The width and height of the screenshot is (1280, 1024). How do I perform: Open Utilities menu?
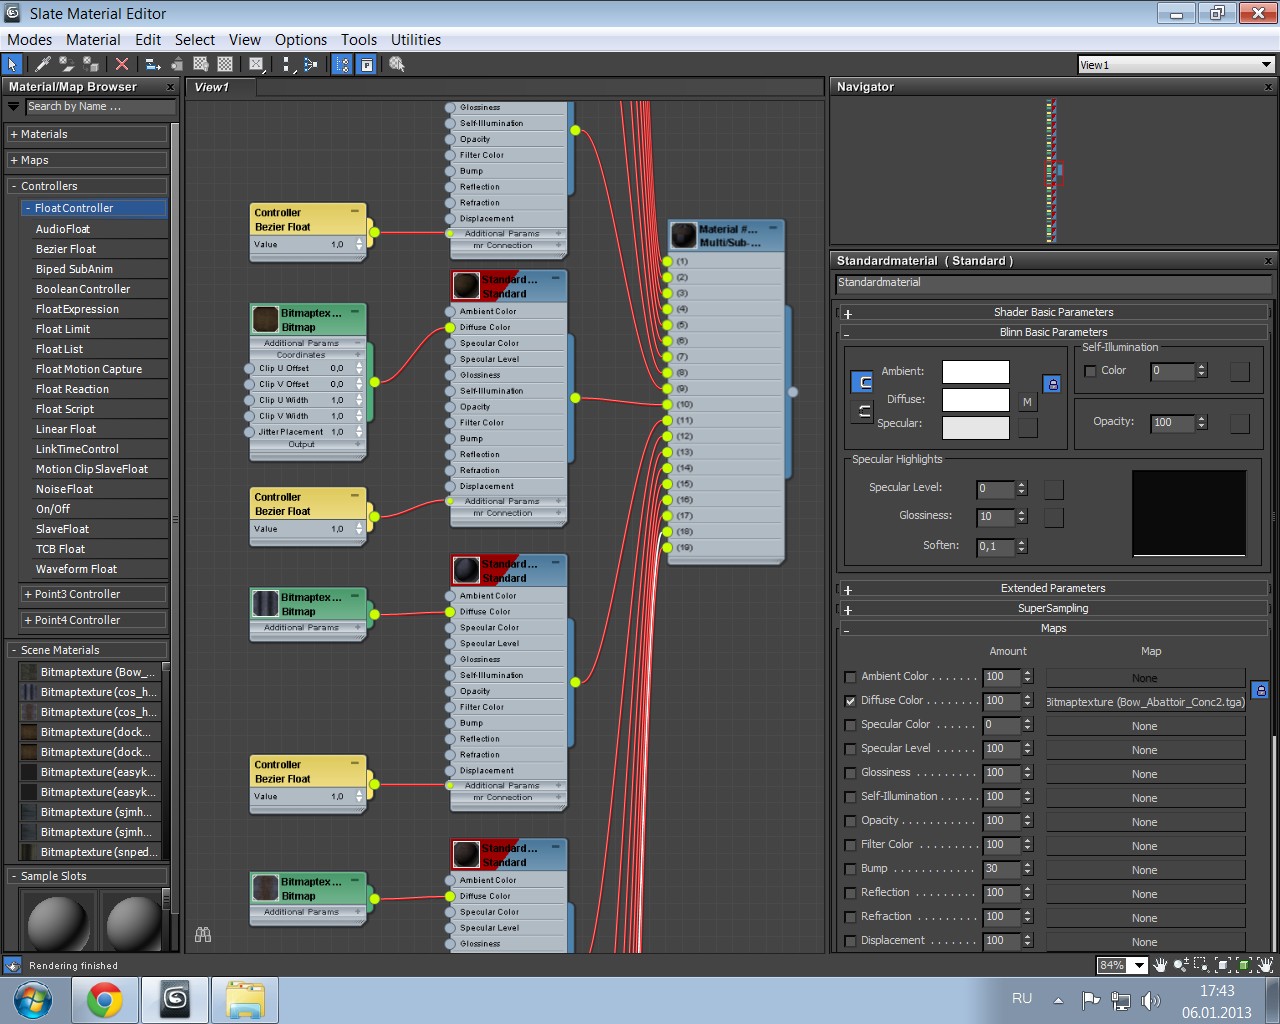416,40
